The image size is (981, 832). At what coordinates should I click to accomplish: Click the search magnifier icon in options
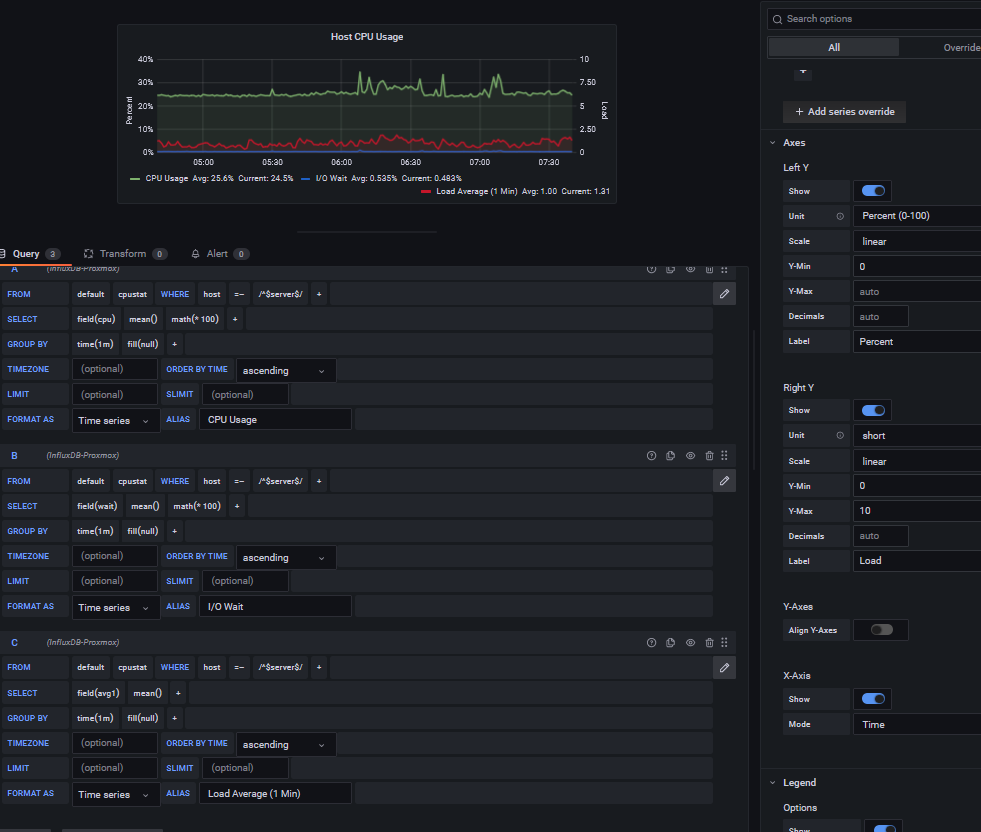(x=777, y=19)
